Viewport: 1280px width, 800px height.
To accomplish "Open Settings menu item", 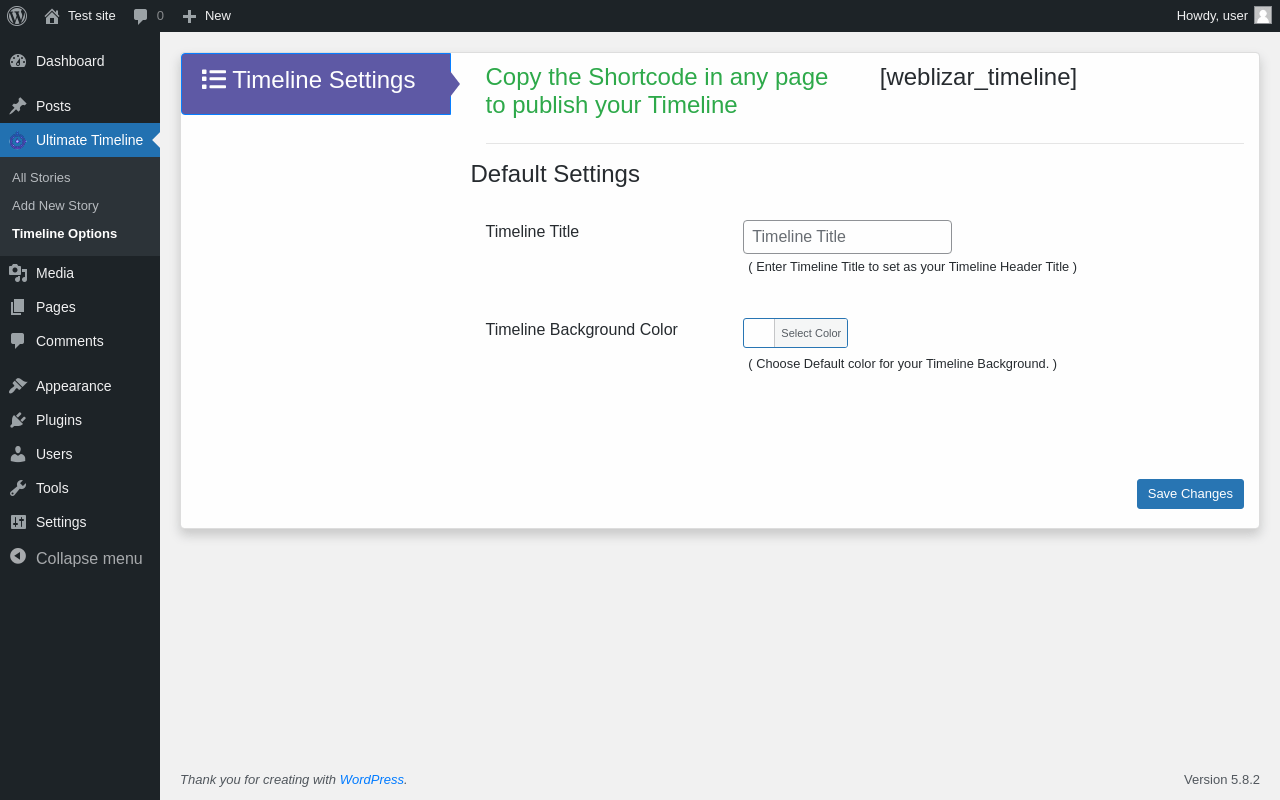I will (80, 522).
